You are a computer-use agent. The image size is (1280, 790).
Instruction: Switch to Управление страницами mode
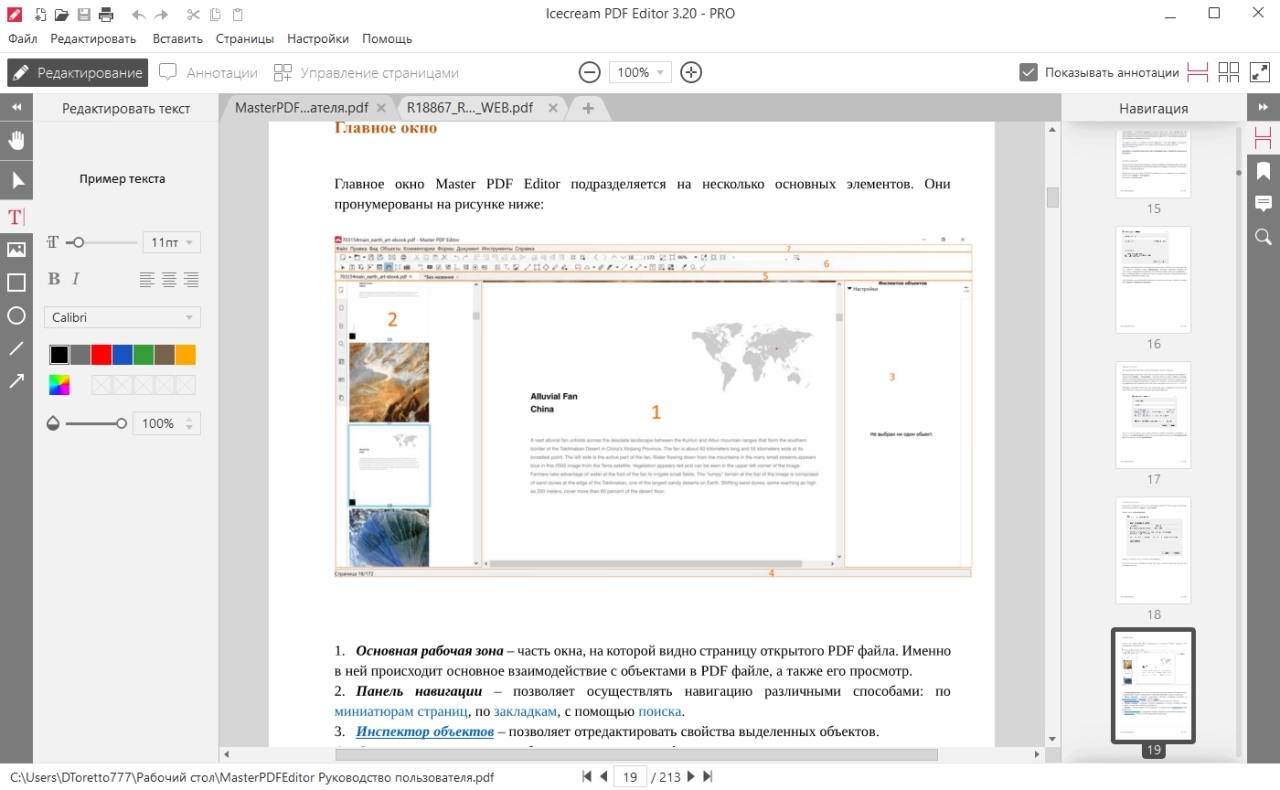pos(366,73)
